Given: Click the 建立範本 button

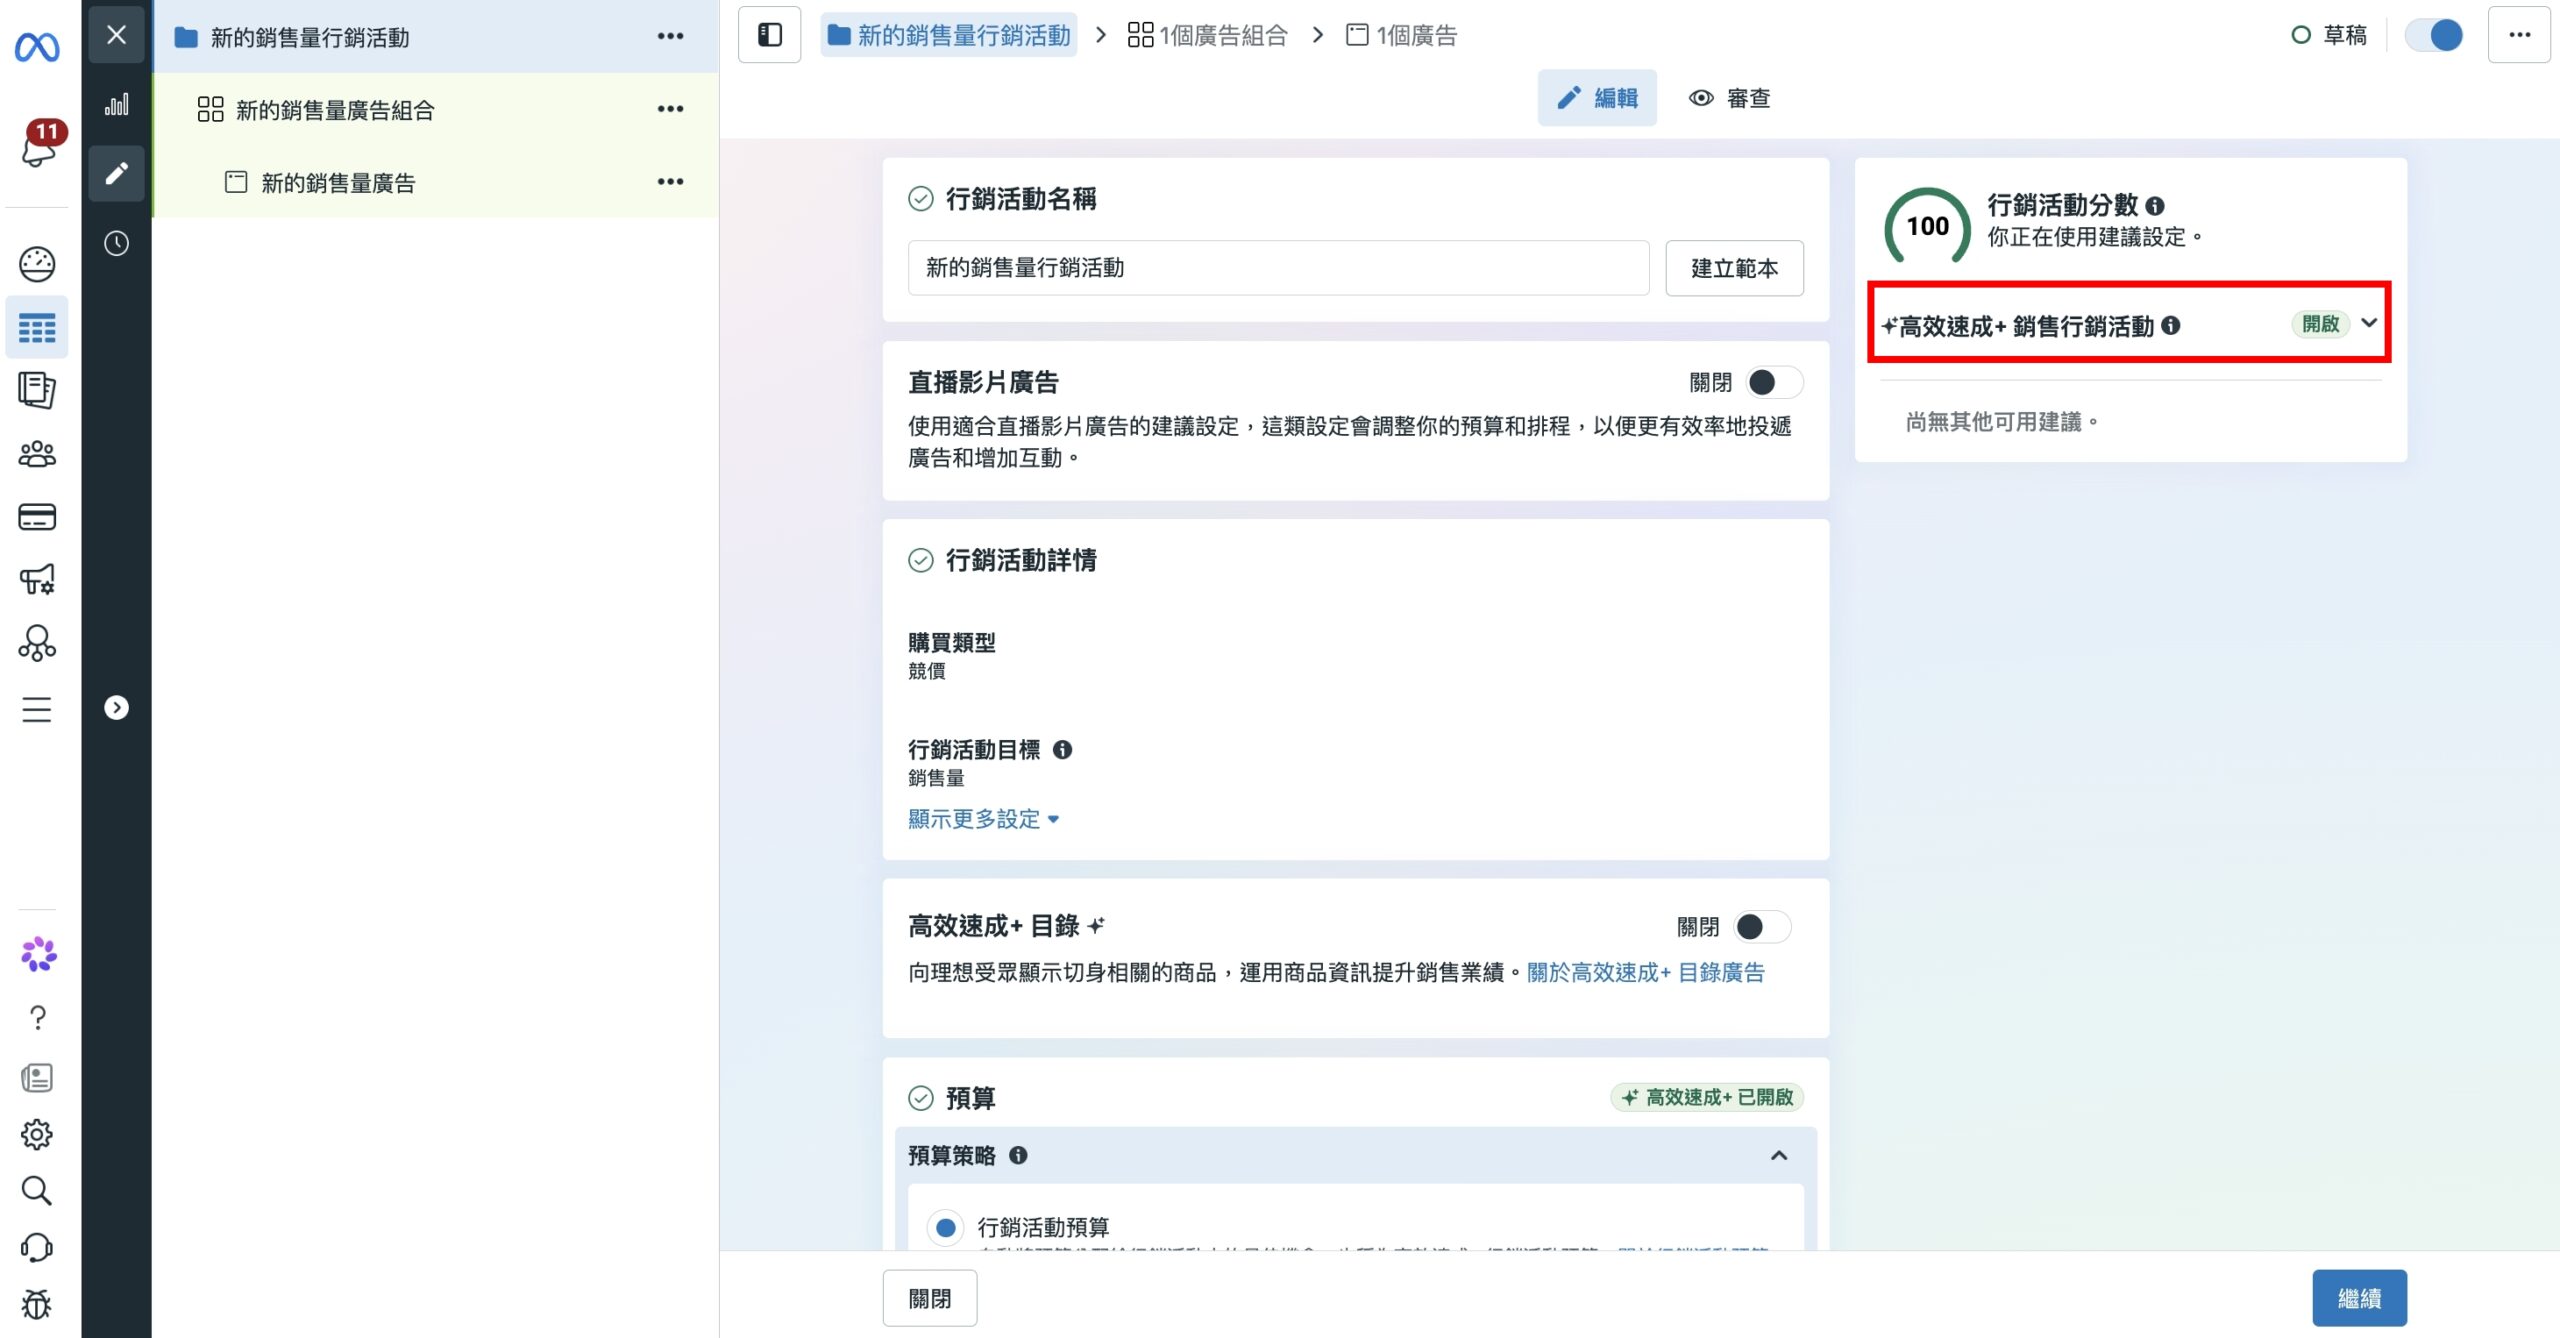Looking at the screenshot, I should pos(1734,268).
